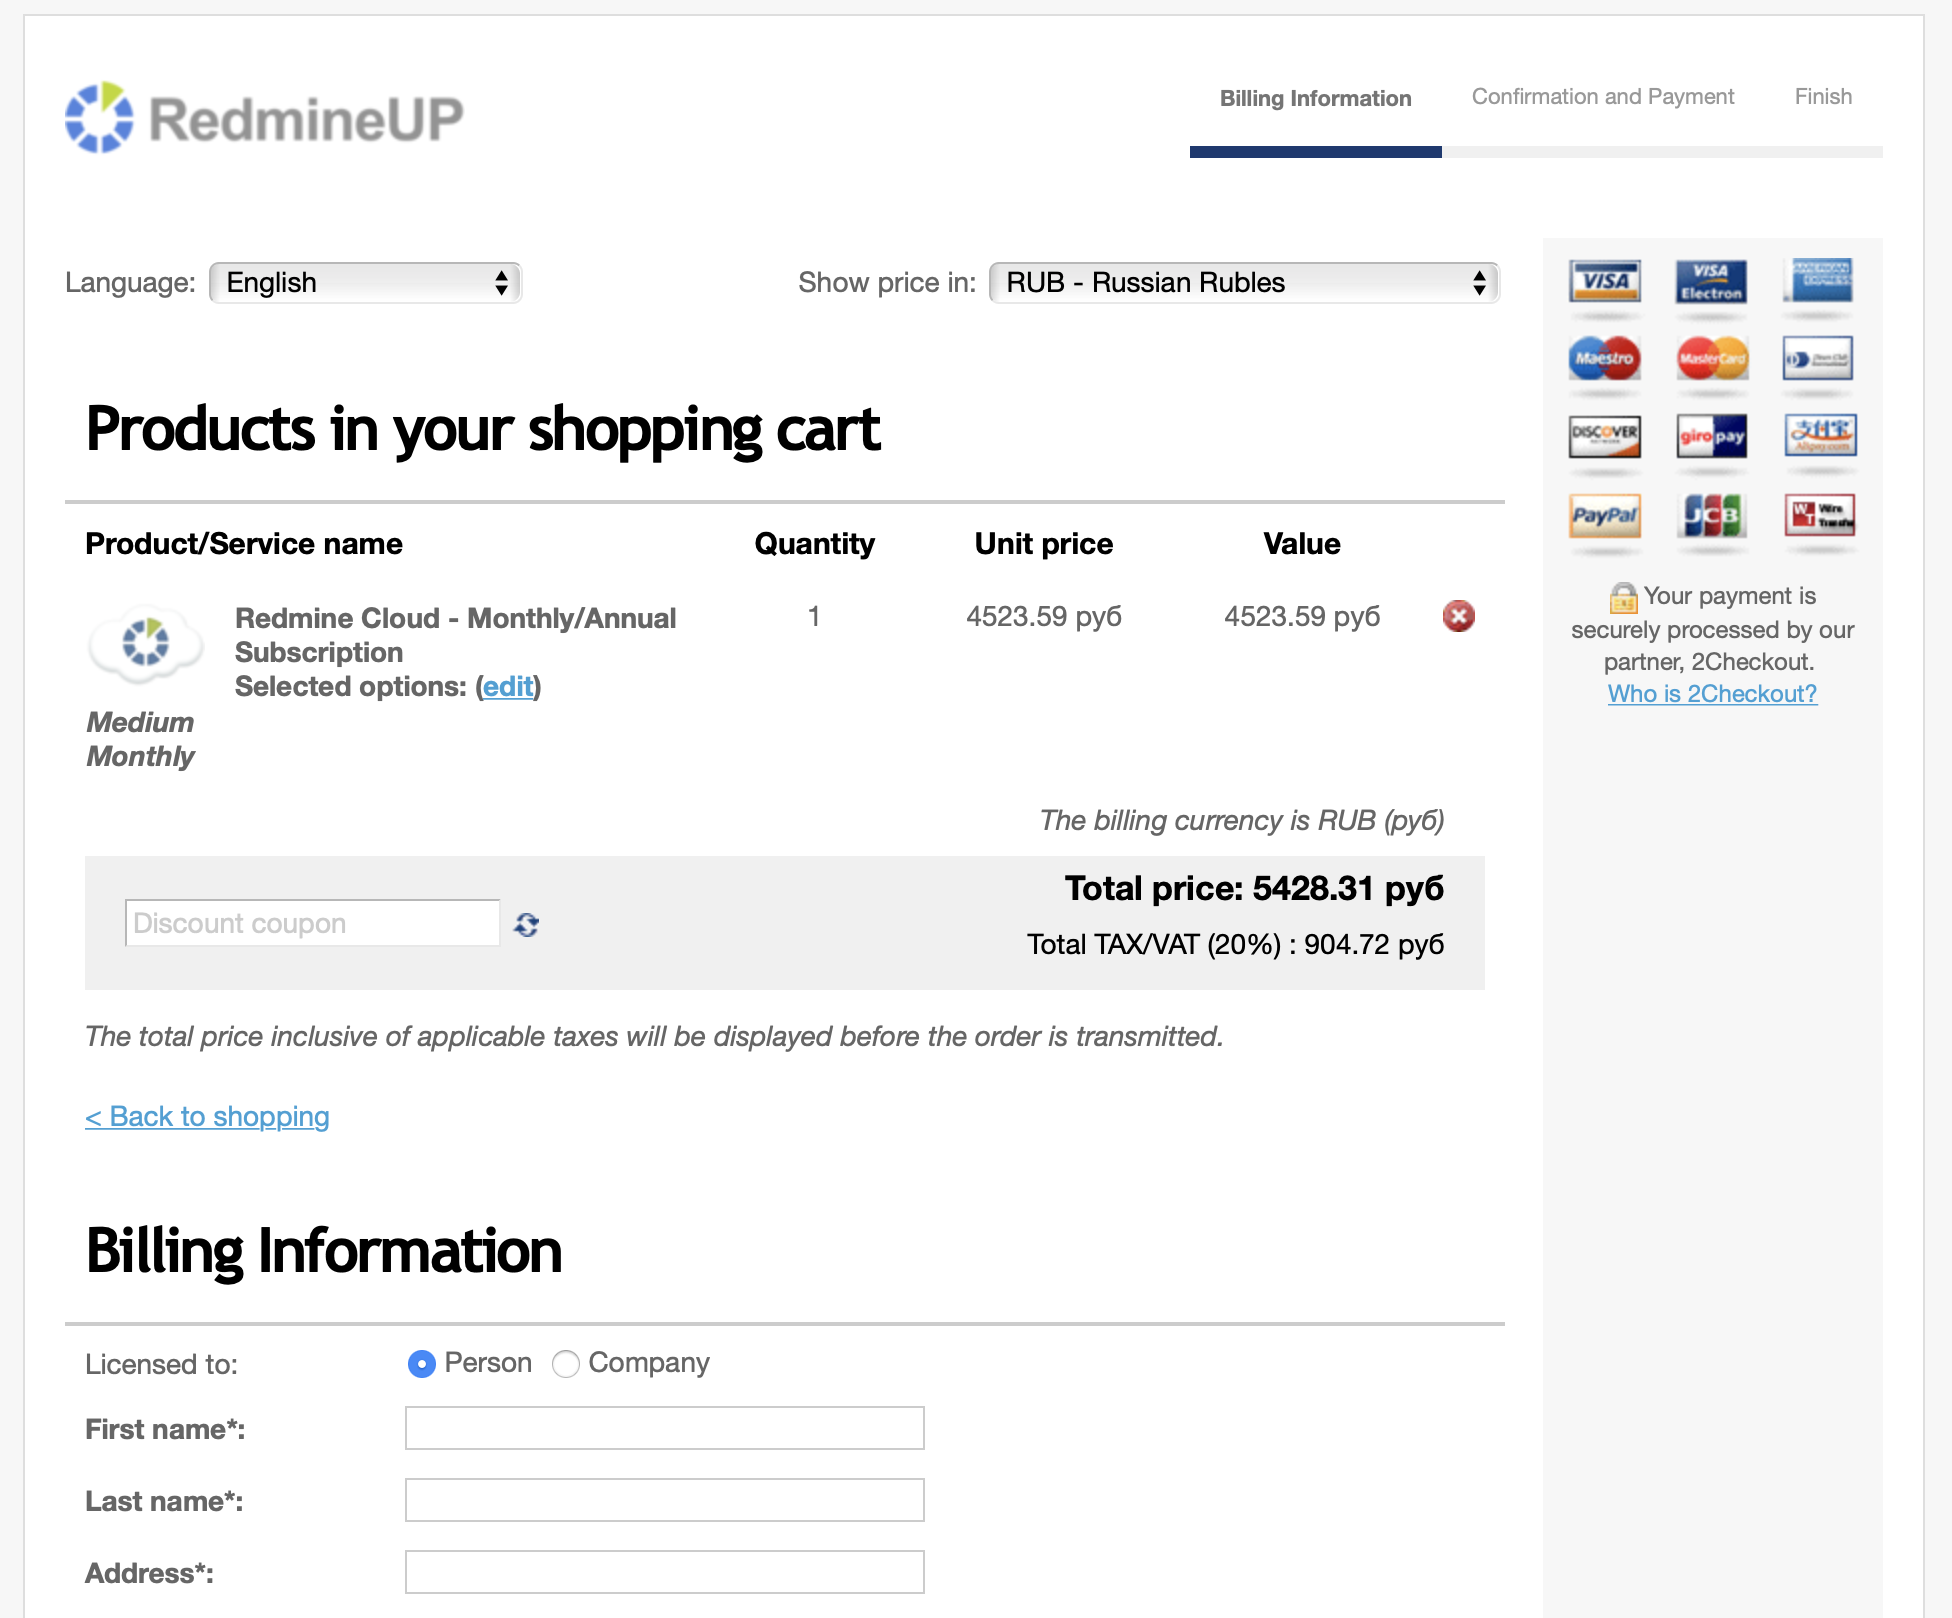Viewport: 1952px width, 1618px height.
Task: Click the billing currency is RUB note
Action: click(x=1242, y=820)
